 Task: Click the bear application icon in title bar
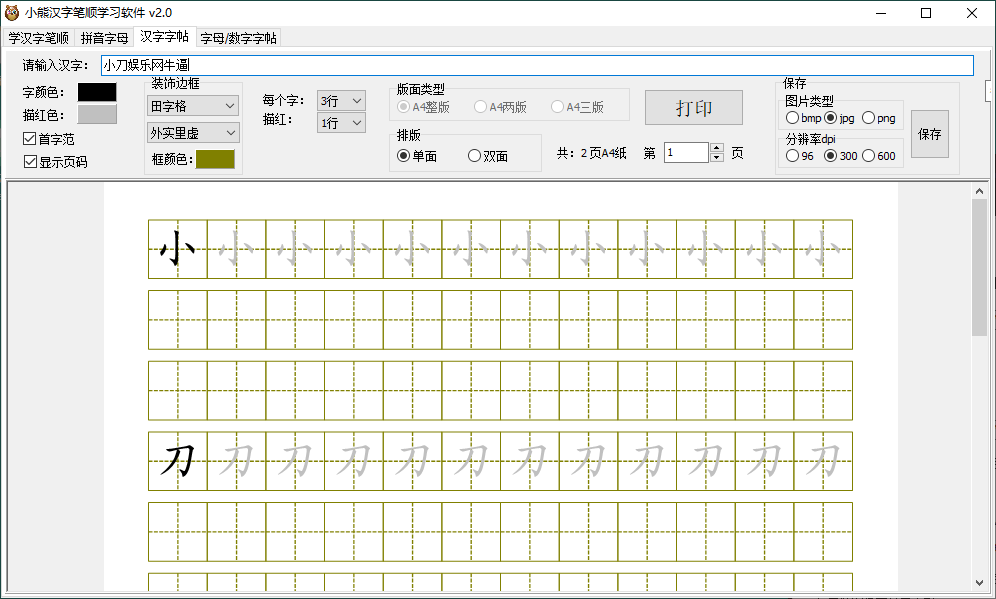(12, 12)
